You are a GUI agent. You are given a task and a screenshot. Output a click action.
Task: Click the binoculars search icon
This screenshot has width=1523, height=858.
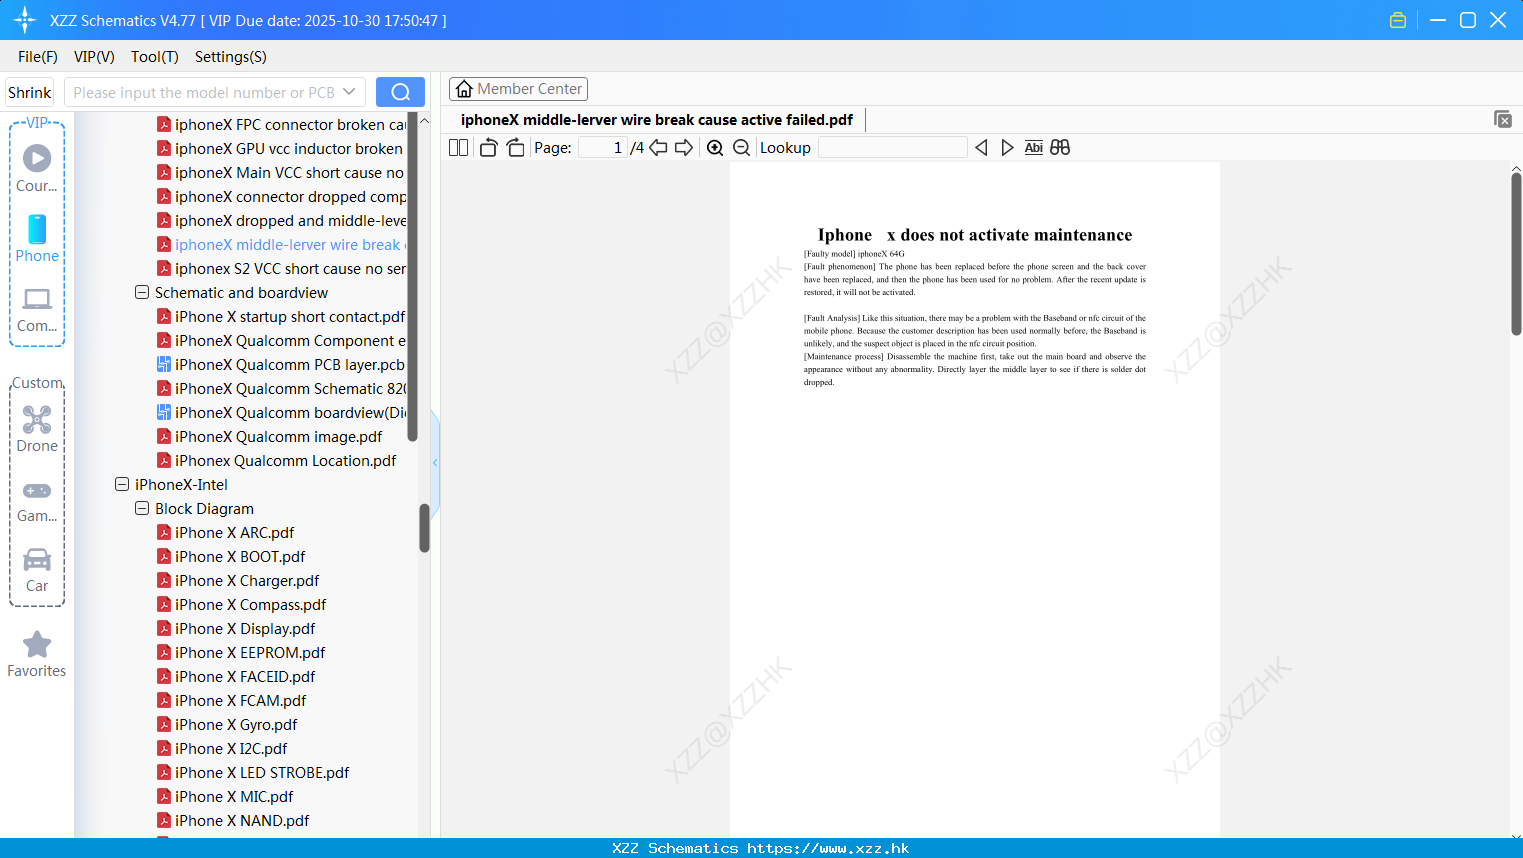pyautogui.click(x=1060, y=147)
